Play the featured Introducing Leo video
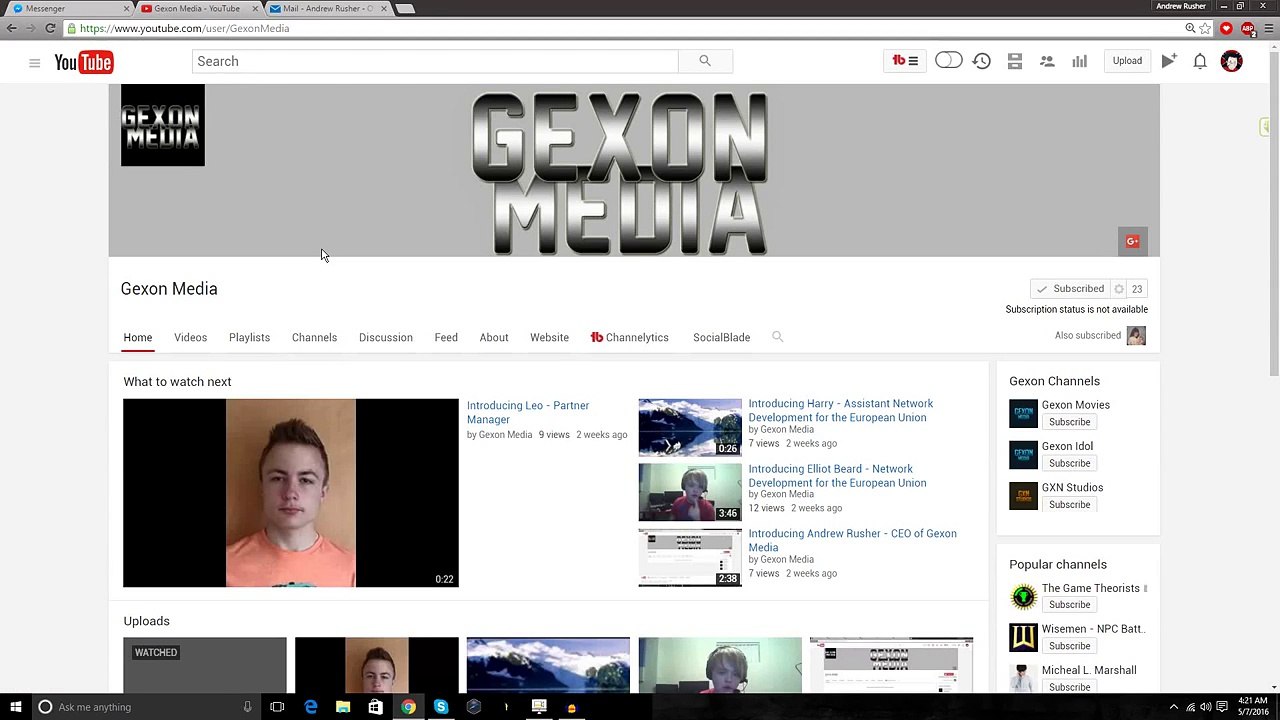Viewport: 1280px width, 720px height. 291,493
